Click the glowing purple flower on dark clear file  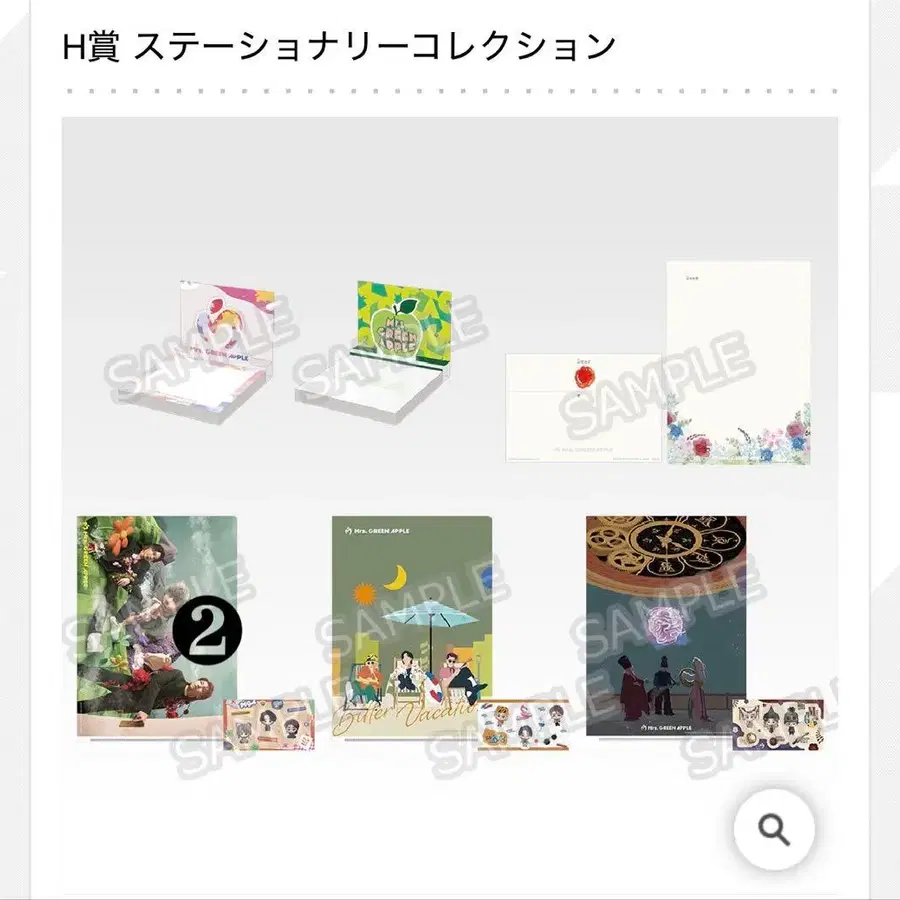click(665, 626)
